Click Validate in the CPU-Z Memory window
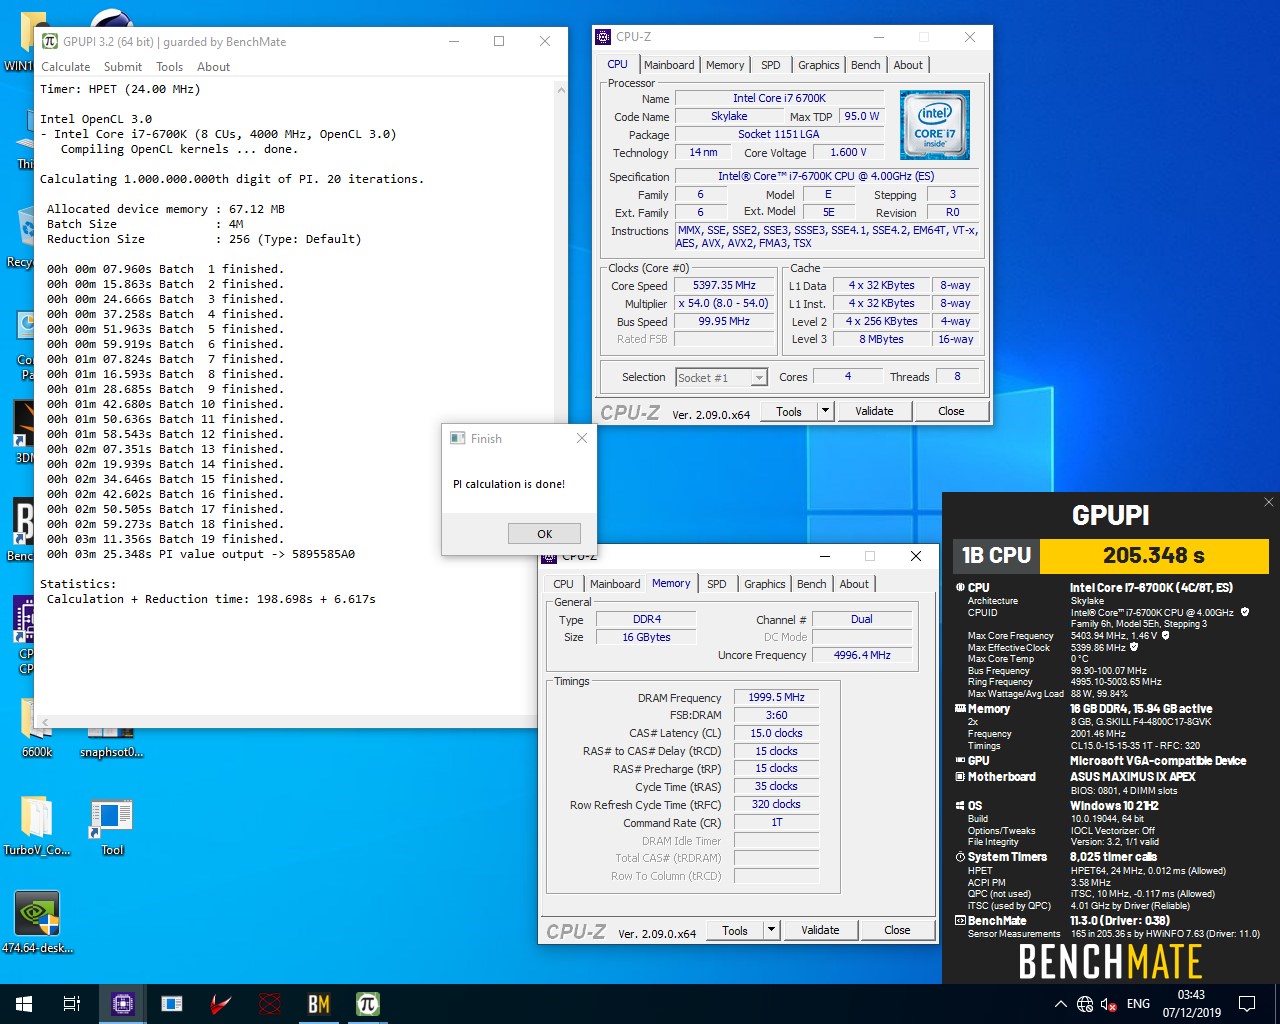Image resolution: width=1280 pixels, height=1024 pixels. [820, 930]
